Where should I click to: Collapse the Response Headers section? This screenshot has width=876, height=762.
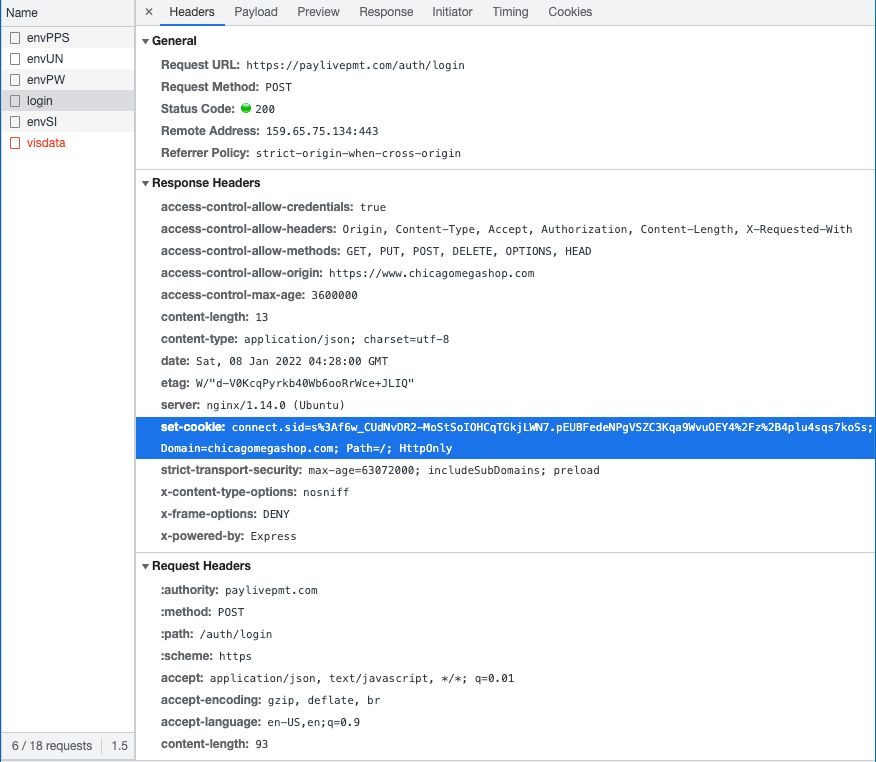coord(145,183)
